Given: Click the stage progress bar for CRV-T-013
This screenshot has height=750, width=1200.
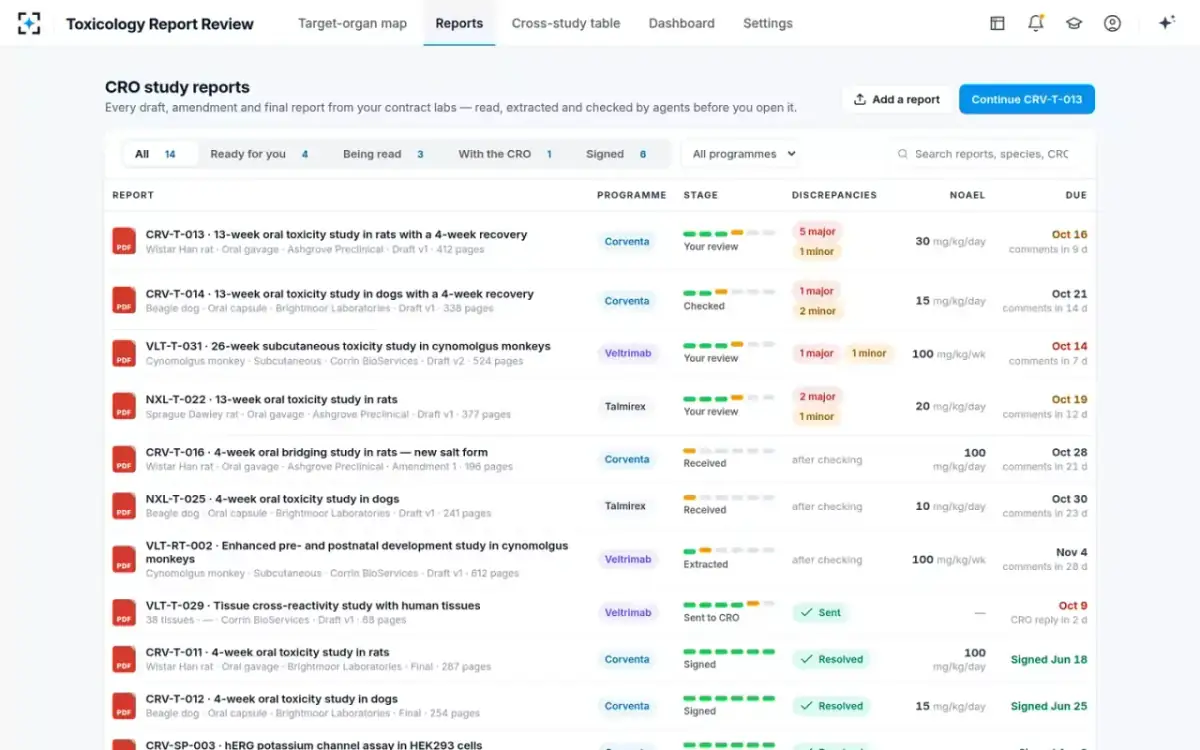Looking at the screenshot, I should click(x=729, y=233).
